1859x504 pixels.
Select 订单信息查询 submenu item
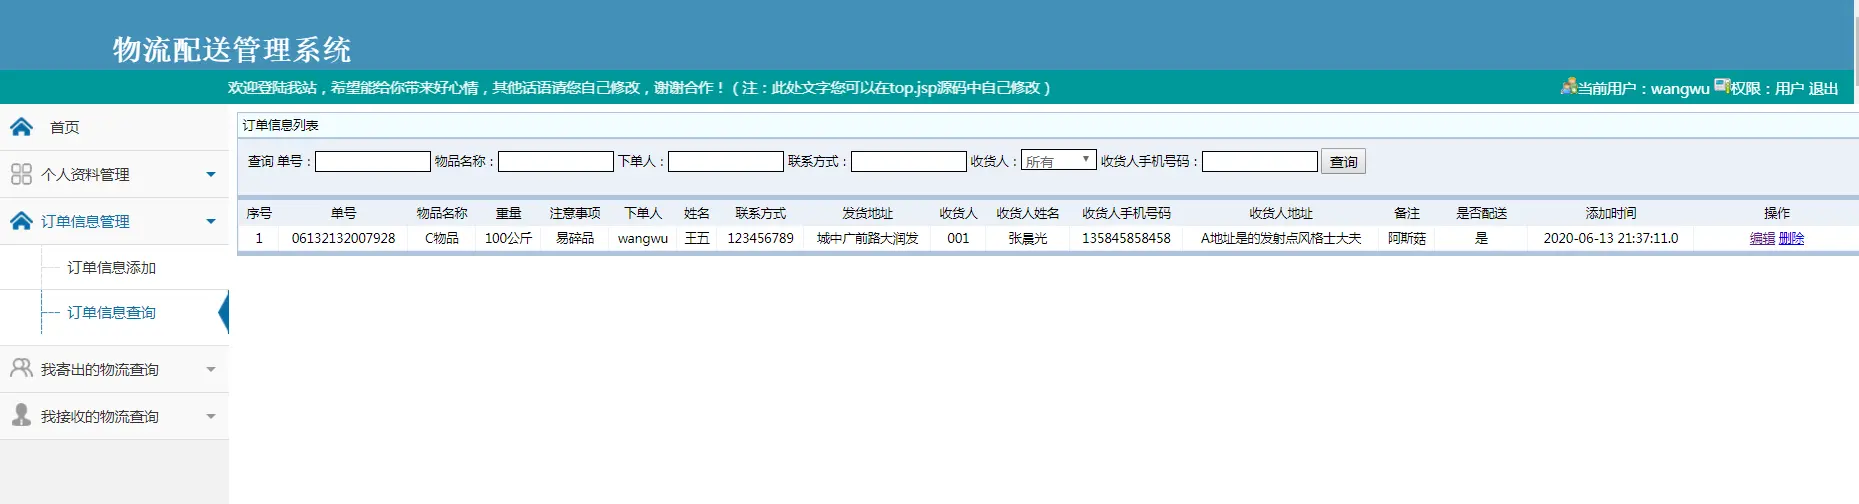[x=112, y=312]
